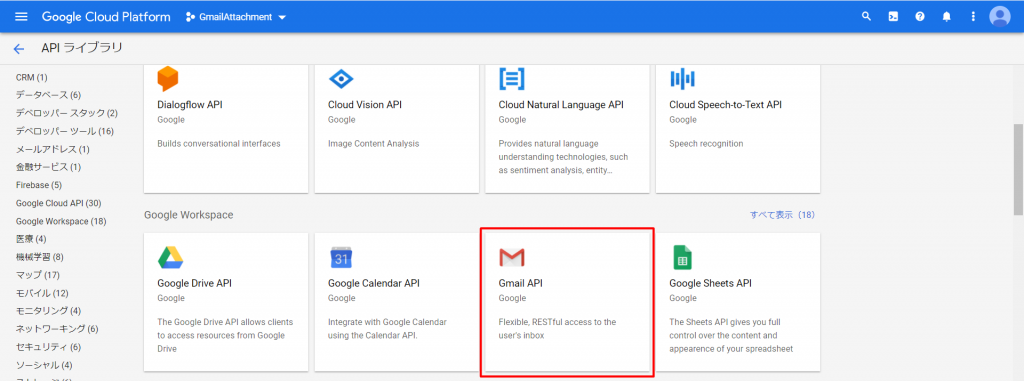
Task: Open the Cloud Natural Language API title
Action: tap(562, 105)
